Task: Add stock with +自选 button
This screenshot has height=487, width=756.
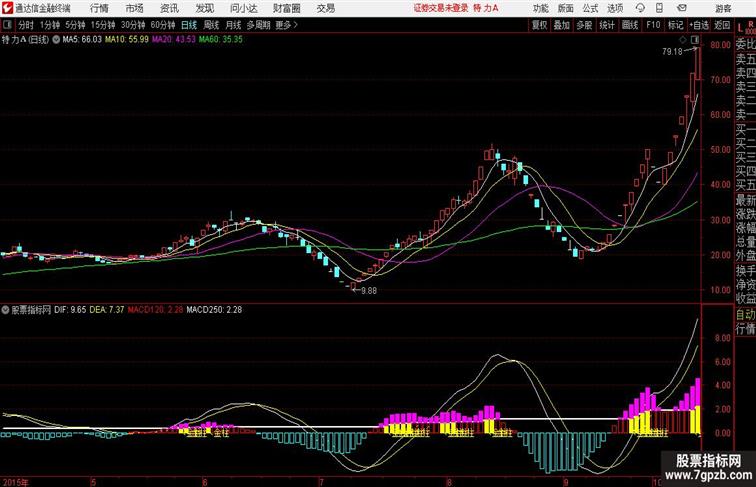Action: 699,25
